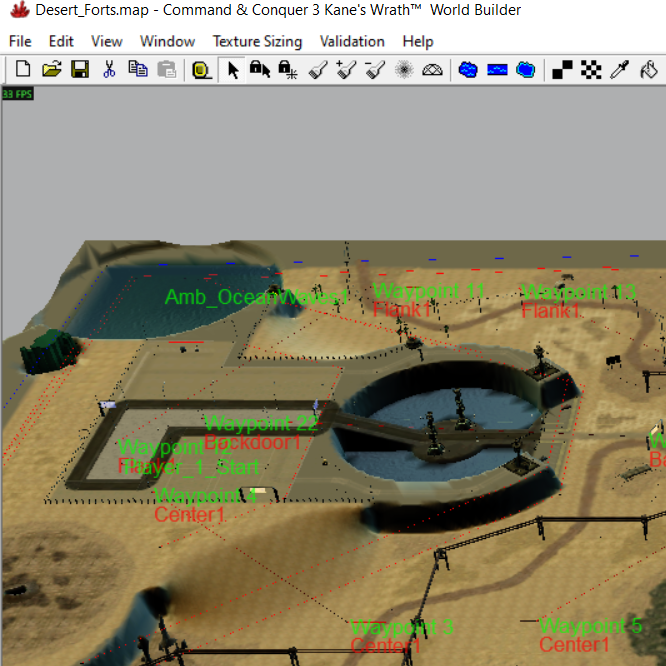Click the greyed Paste clipboard icon
The width and height of the screenshot is (666, 666).
[x=166, y=69]
